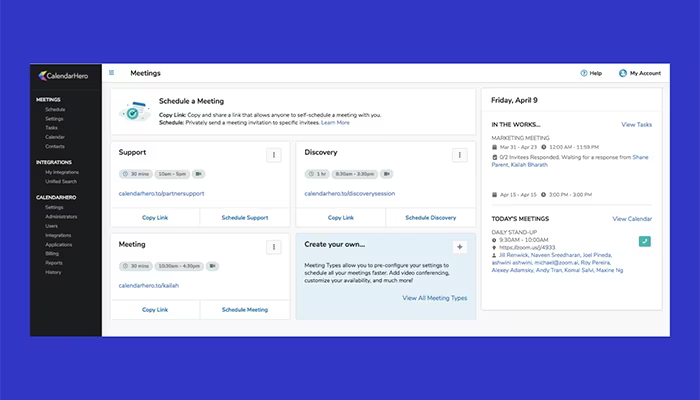Open Settings under CalendarHero in sidebar
The image size is (700, 400).
(54, 208)
